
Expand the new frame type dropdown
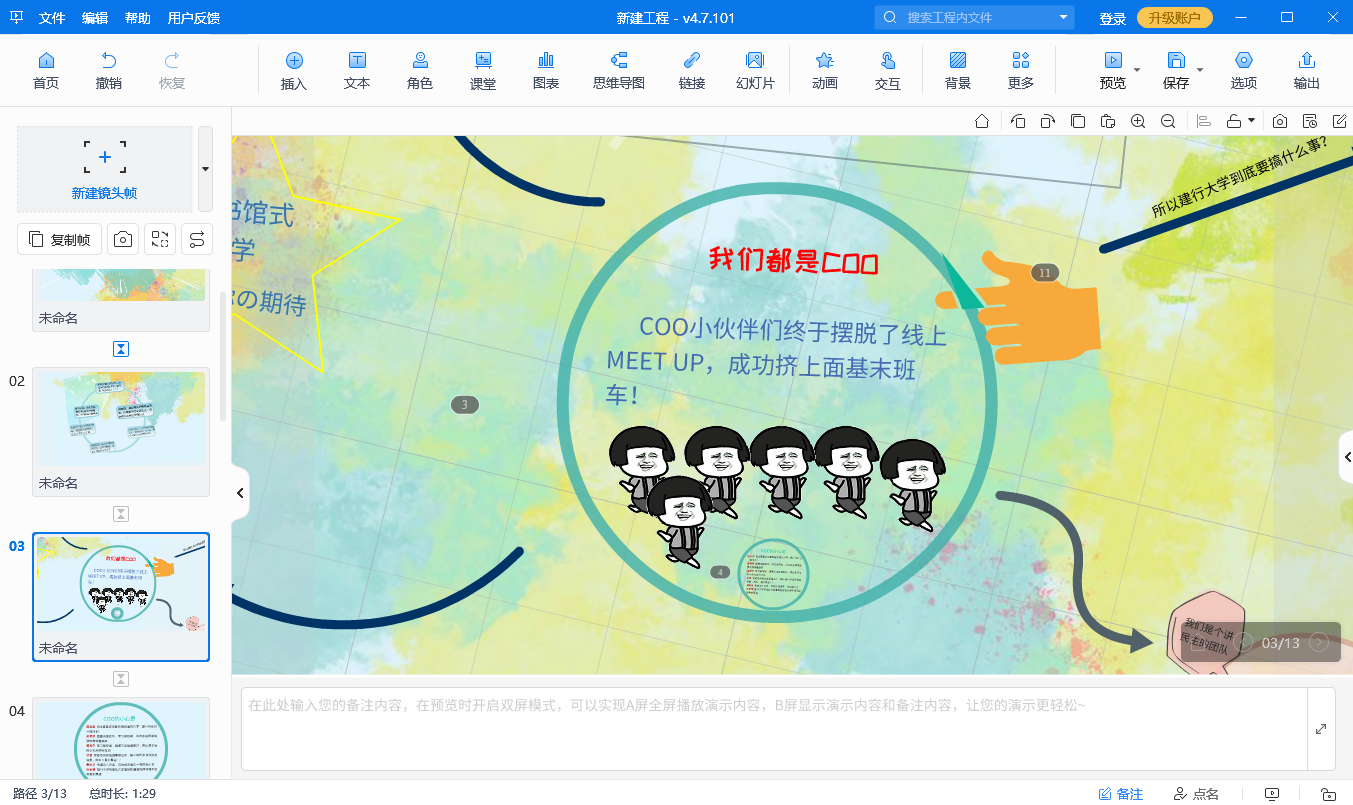[205, 169]
